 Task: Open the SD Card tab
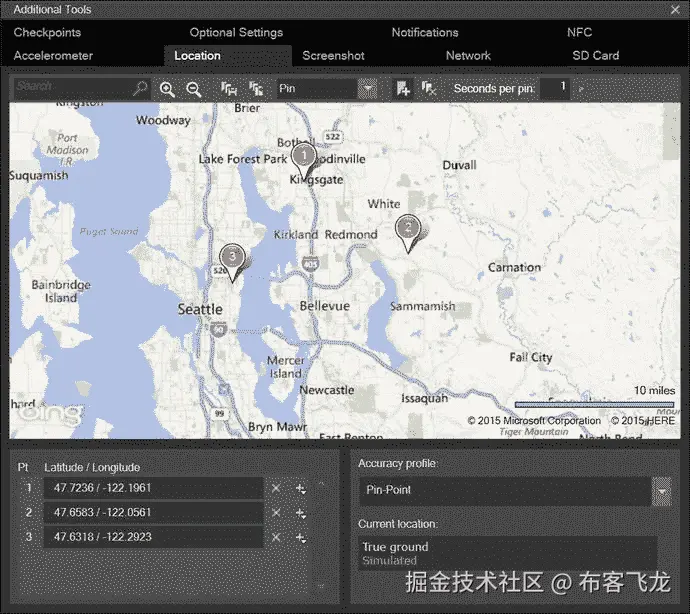(x=596, y=55)
